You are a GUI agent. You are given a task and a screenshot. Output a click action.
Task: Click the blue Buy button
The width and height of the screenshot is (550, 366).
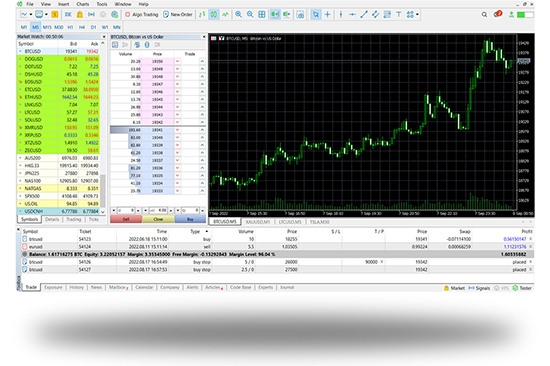click(190, 219)
